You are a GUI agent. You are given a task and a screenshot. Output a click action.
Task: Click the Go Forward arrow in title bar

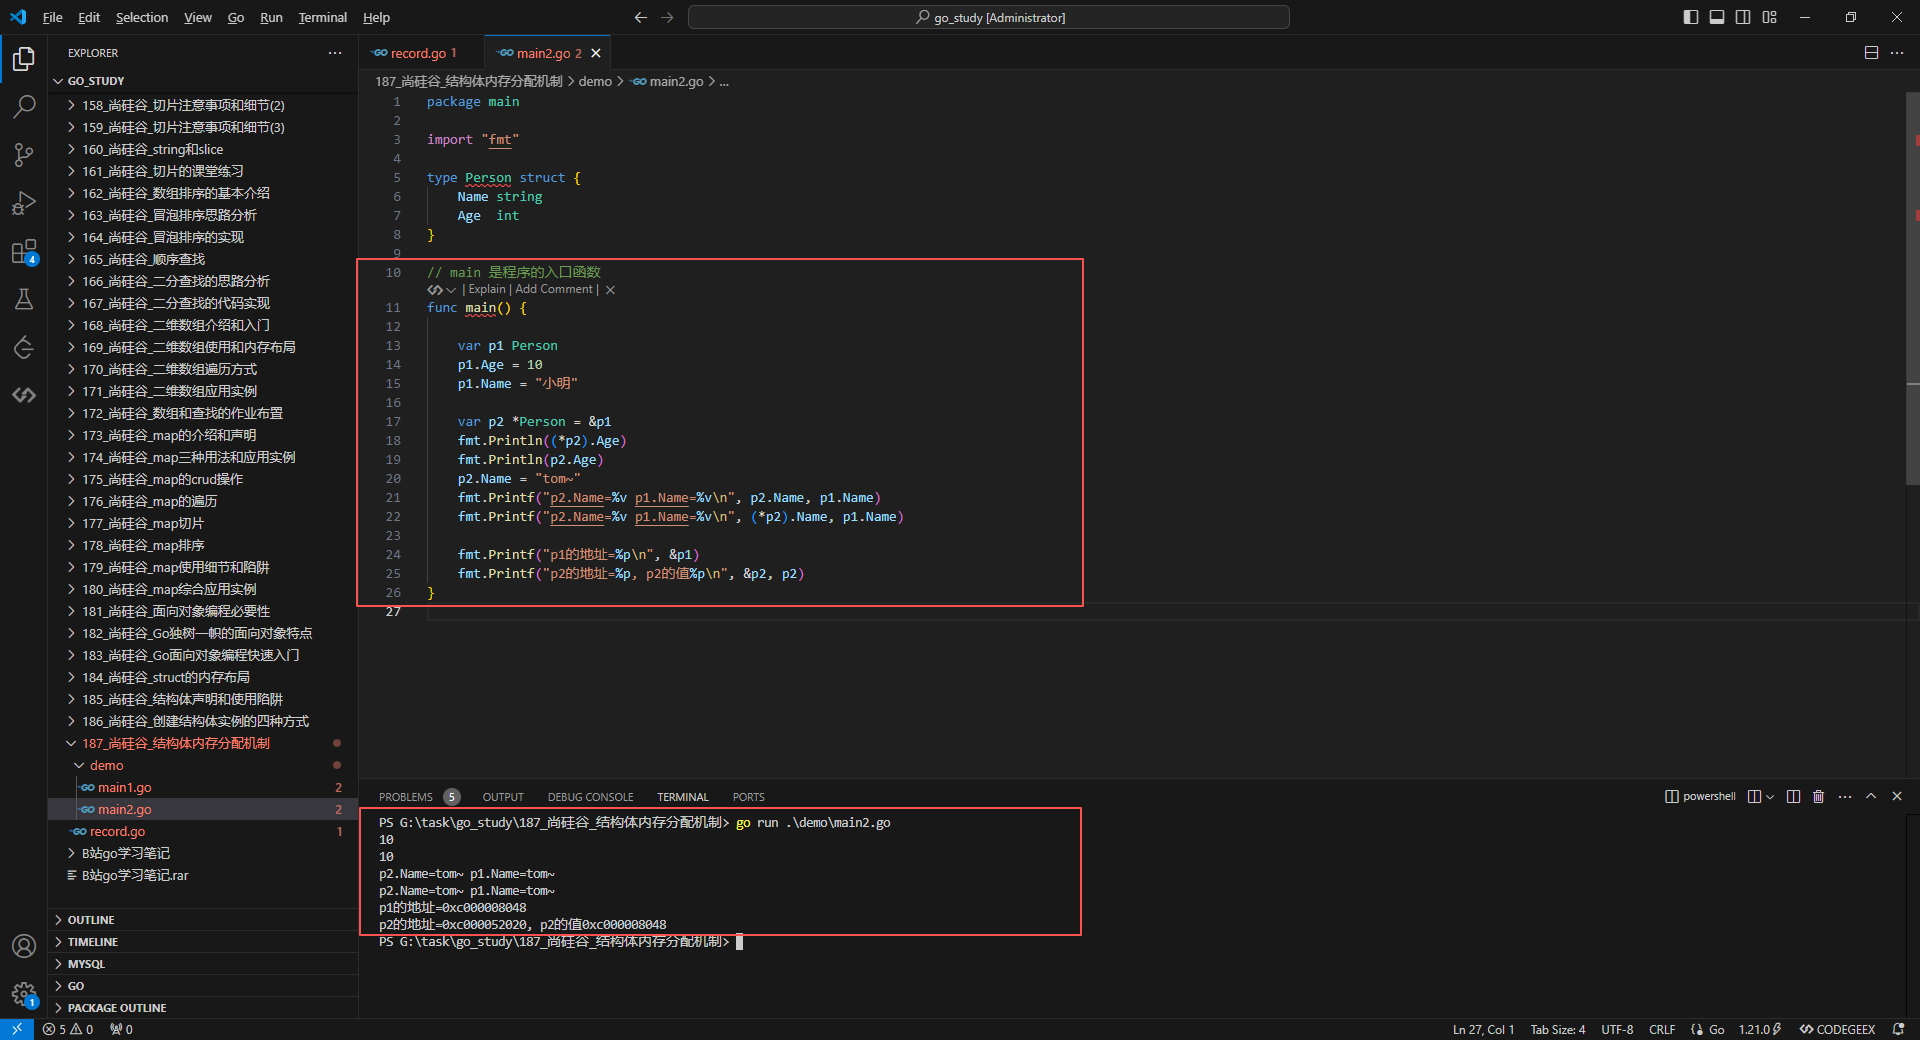tap(667, 17)
